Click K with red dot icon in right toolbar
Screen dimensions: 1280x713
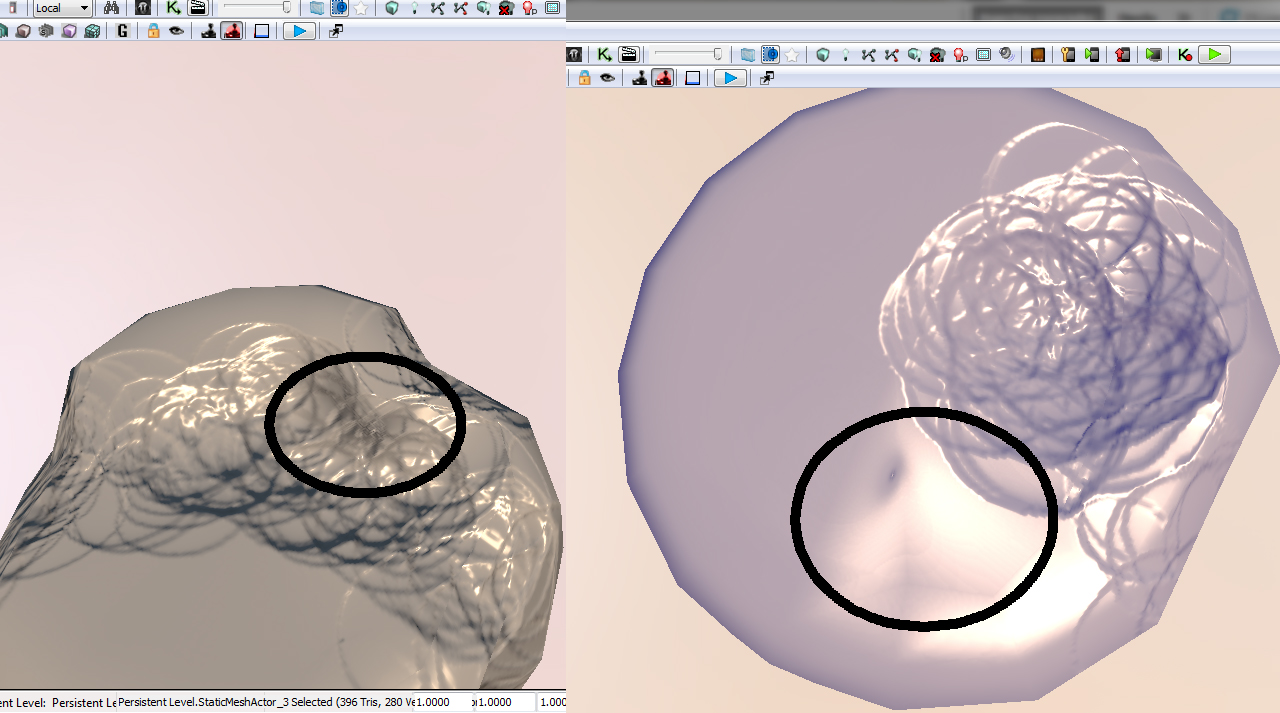tap(1185, 55)
